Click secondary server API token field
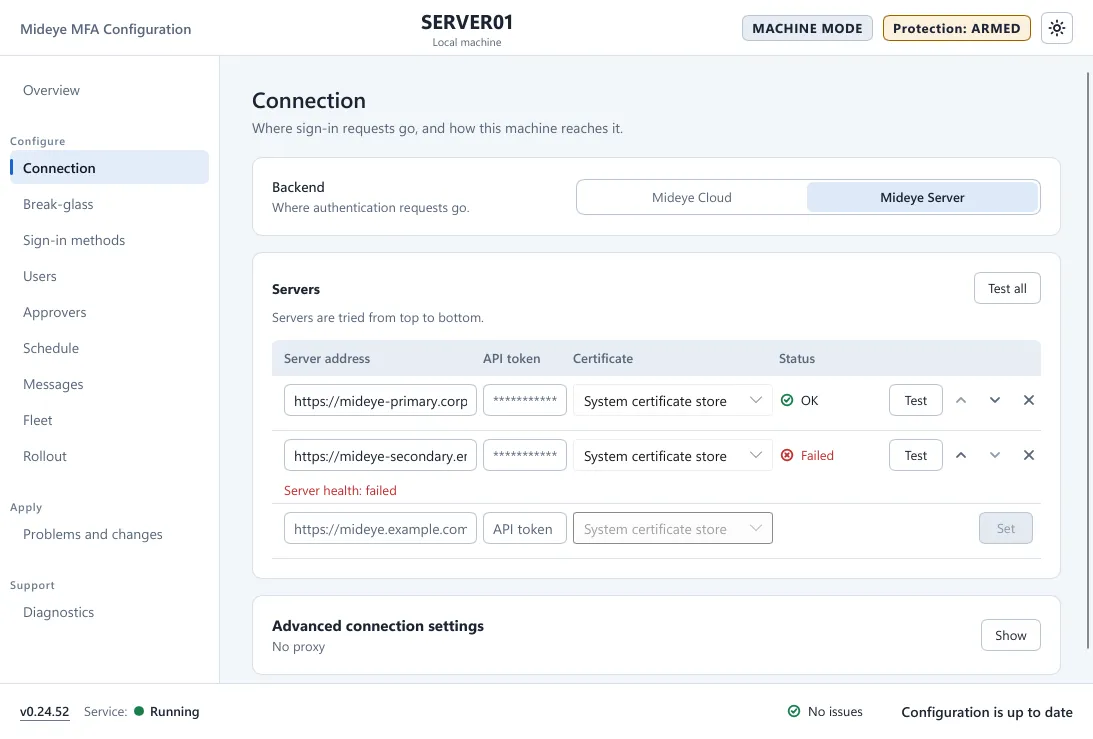This screenshot has width=1093, height=739. 524,456
